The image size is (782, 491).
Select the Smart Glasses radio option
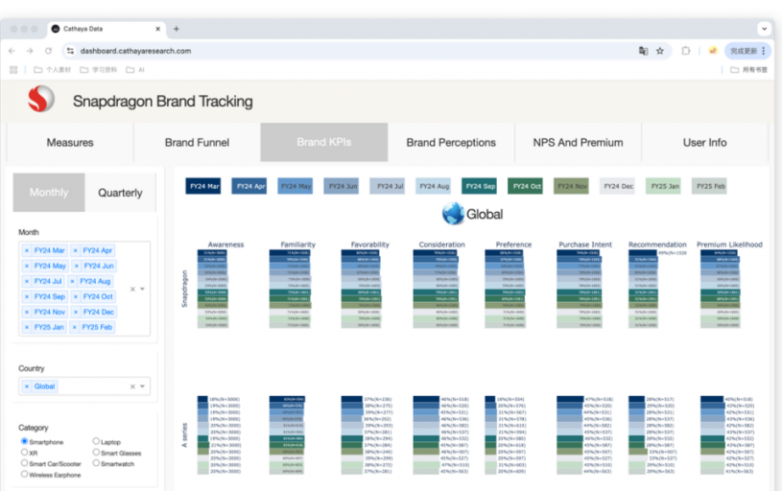coord(96,452)
